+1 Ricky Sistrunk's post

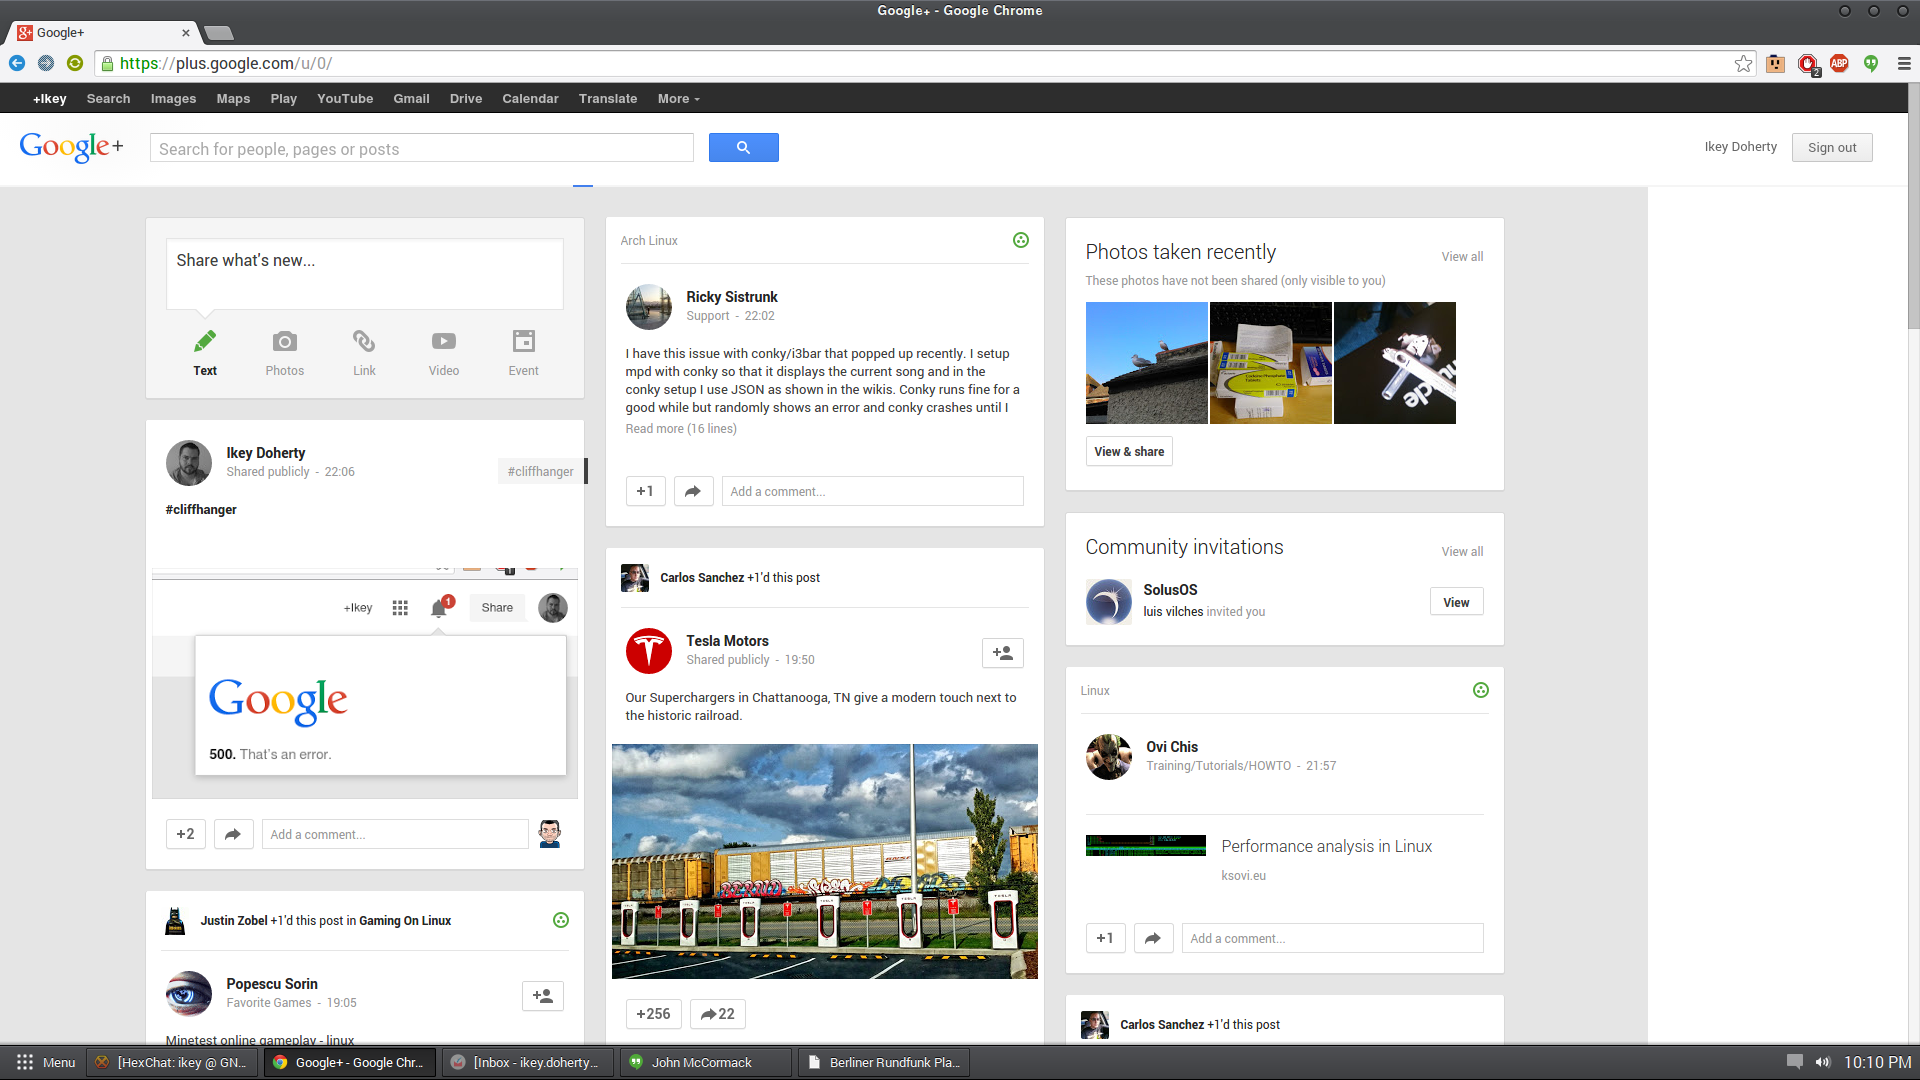(646, 491)
